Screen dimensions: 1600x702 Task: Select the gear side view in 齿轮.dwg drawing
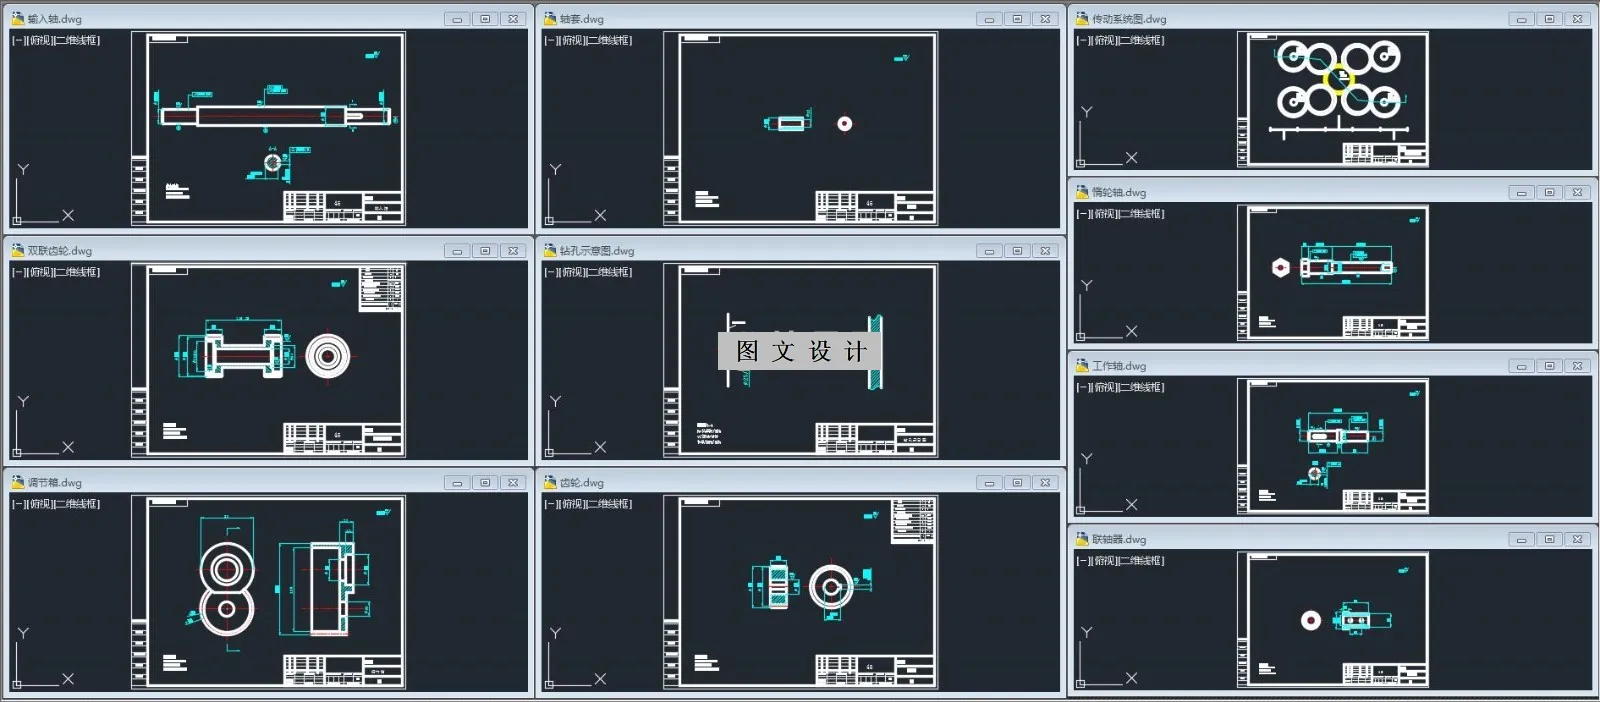(x=778, y=586)
